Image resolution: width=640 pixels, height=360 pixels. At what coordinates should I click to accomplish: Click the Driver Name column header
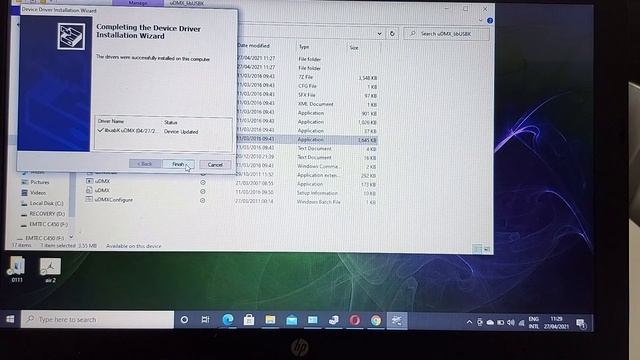point(111,121)
